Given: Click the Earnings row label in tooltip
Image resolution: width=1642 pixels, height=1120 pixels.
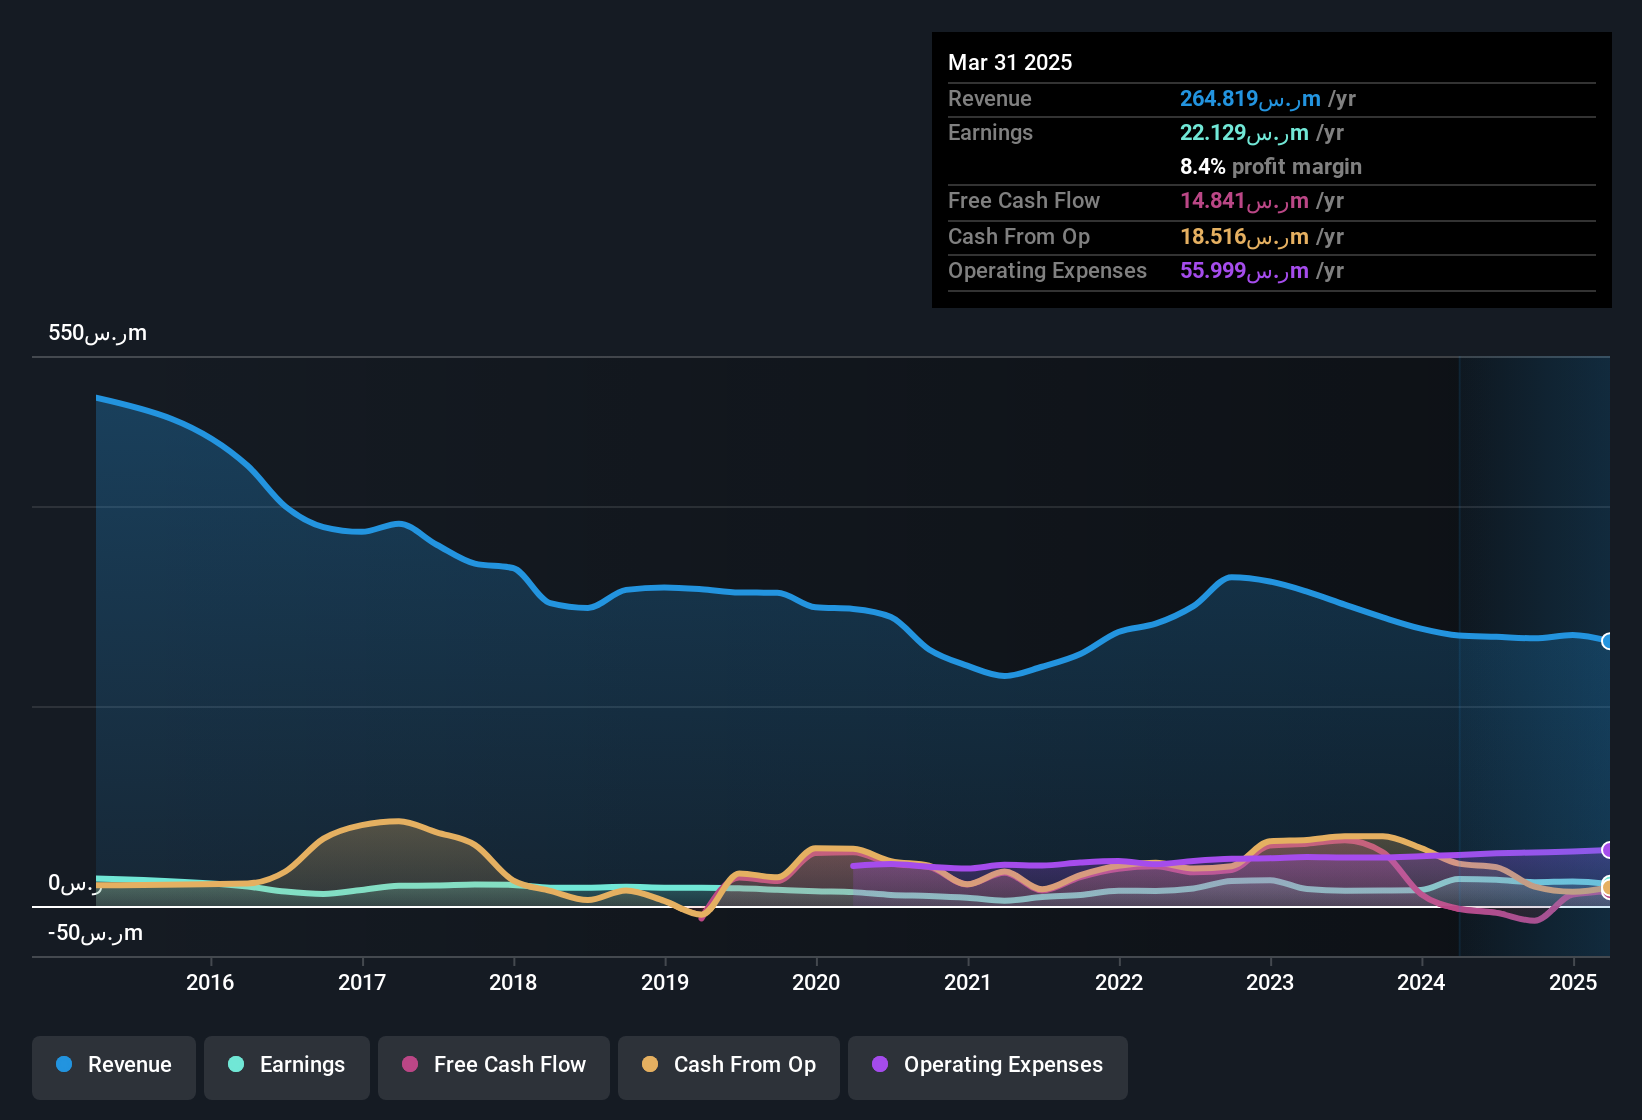Looking at the screenshot, I should coord(990,132).
